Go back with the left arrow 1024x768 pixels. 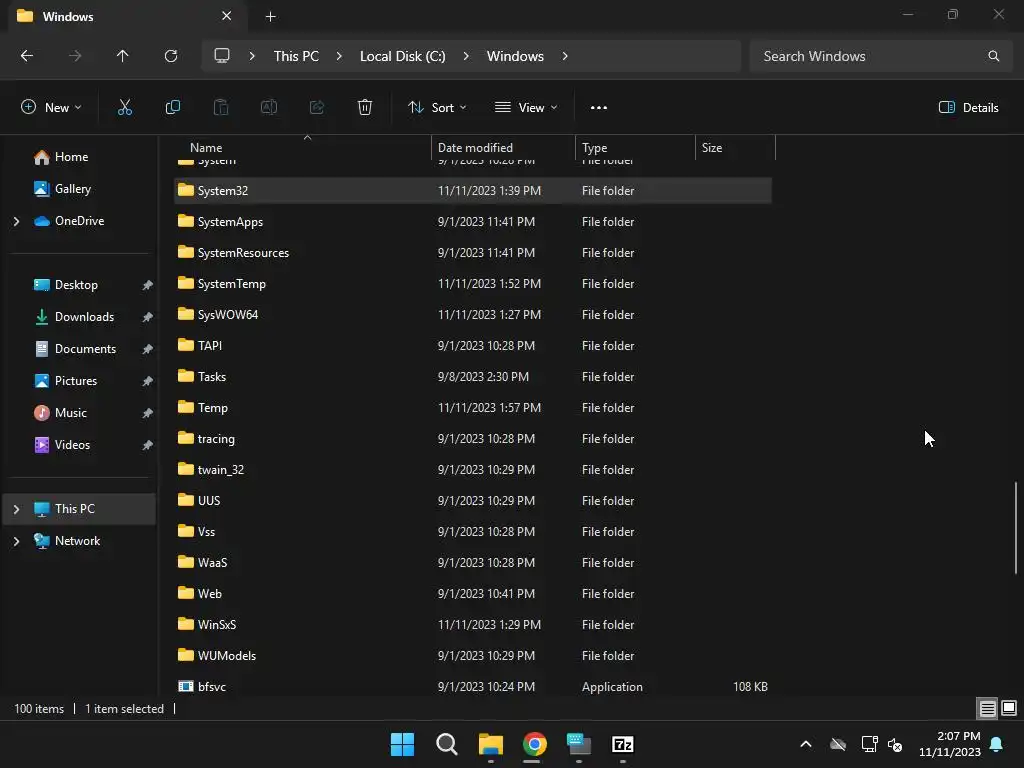[27, 56]
